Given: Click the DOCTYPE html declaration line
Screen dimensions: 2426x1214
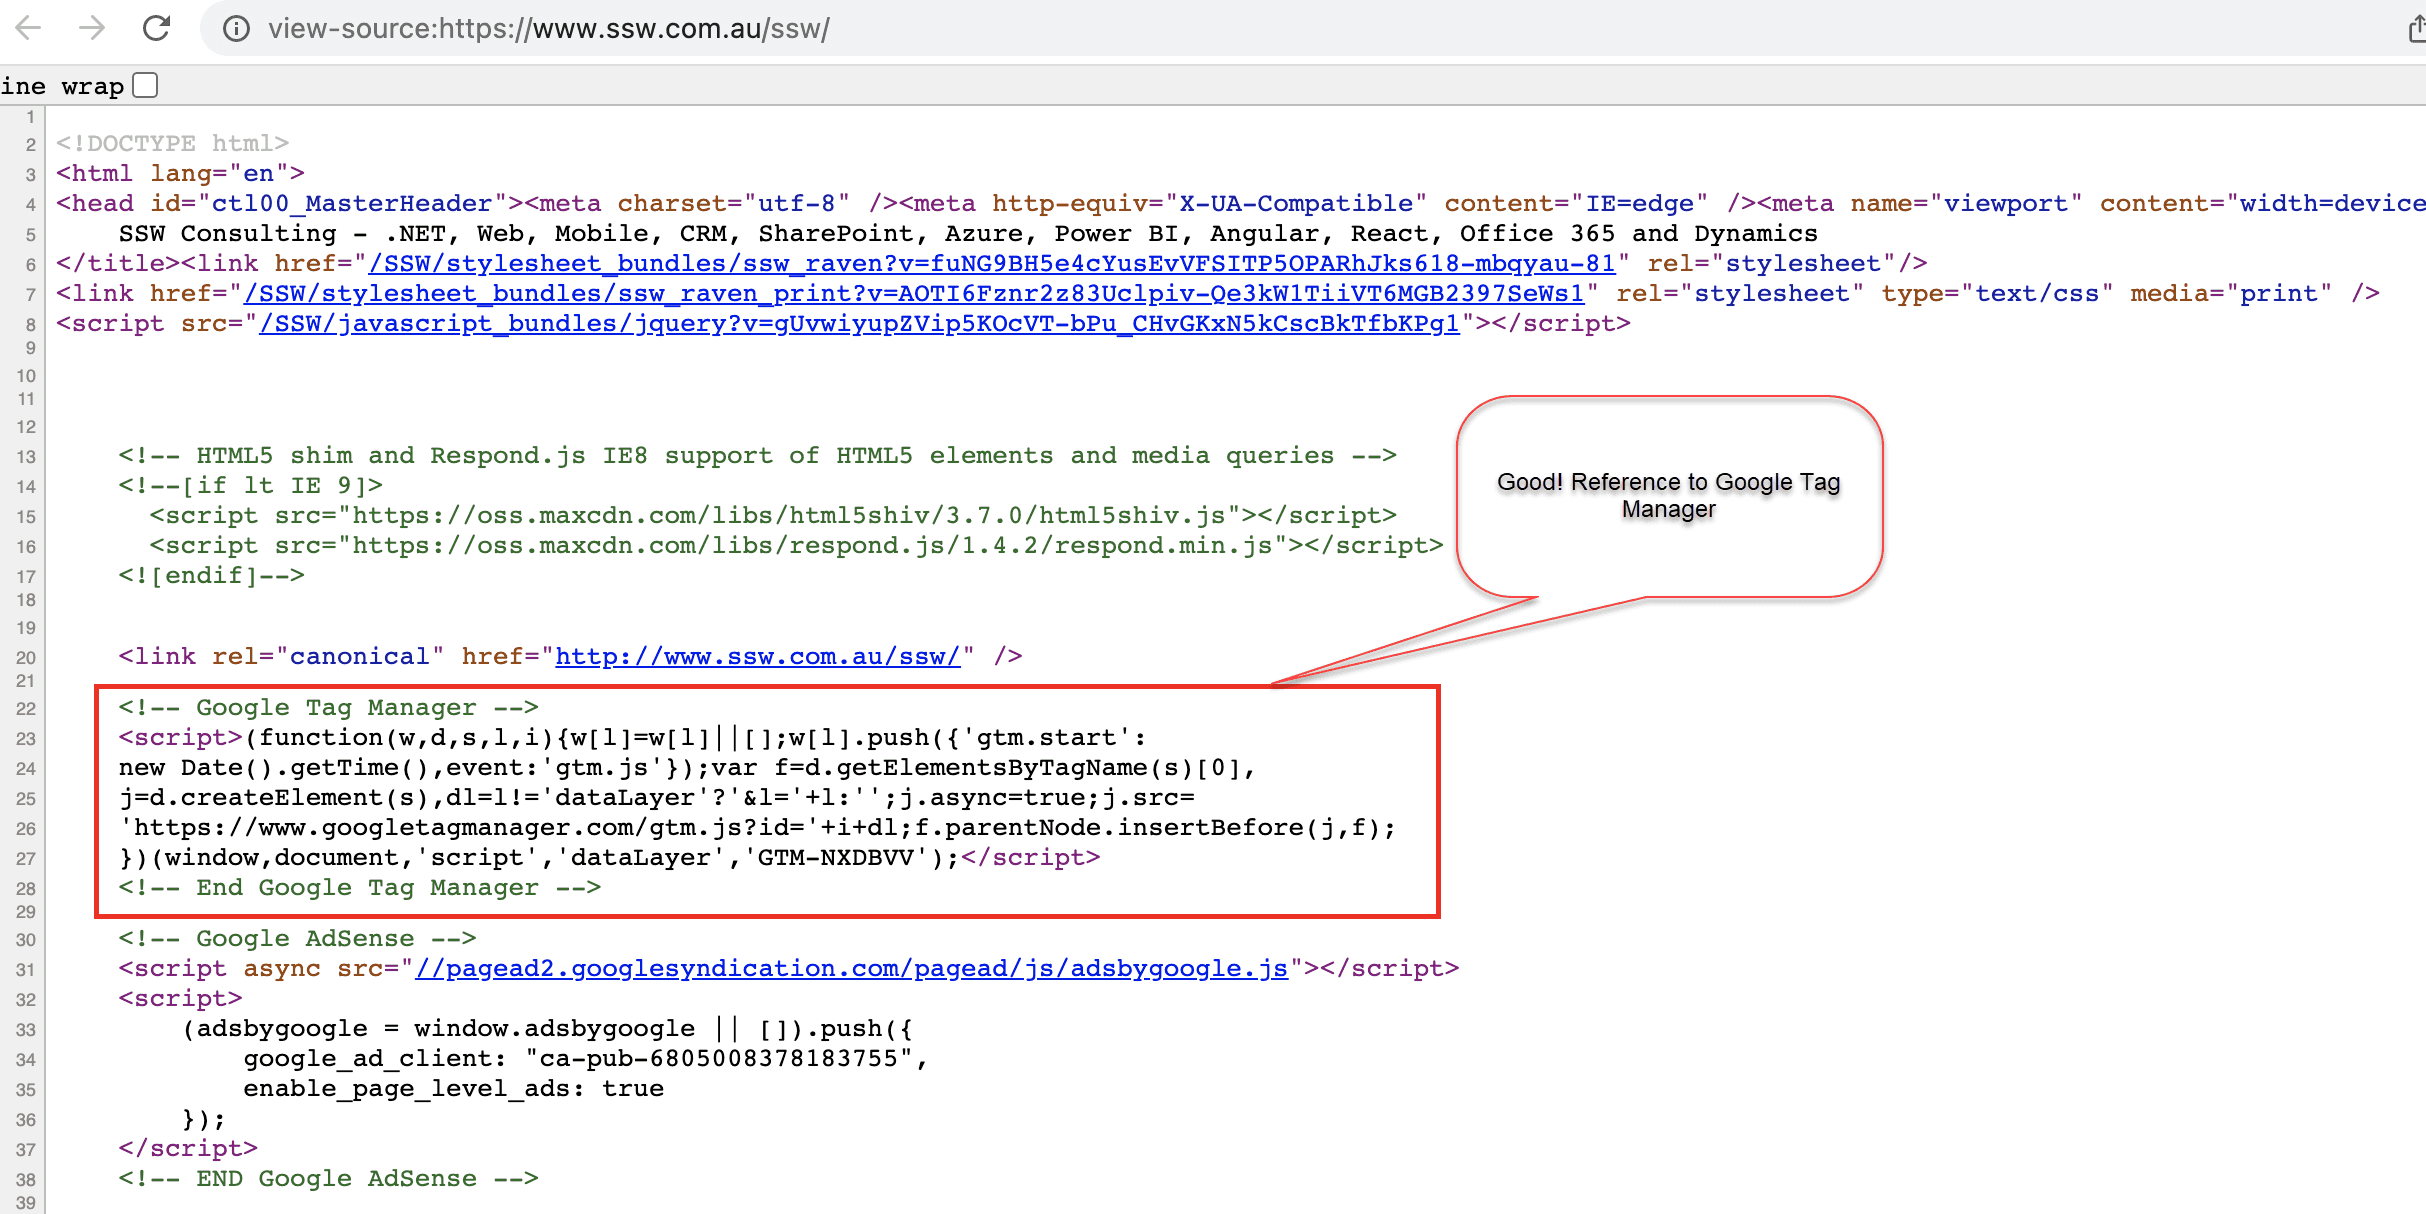Looking at the screenshot, I should point(172,144).
